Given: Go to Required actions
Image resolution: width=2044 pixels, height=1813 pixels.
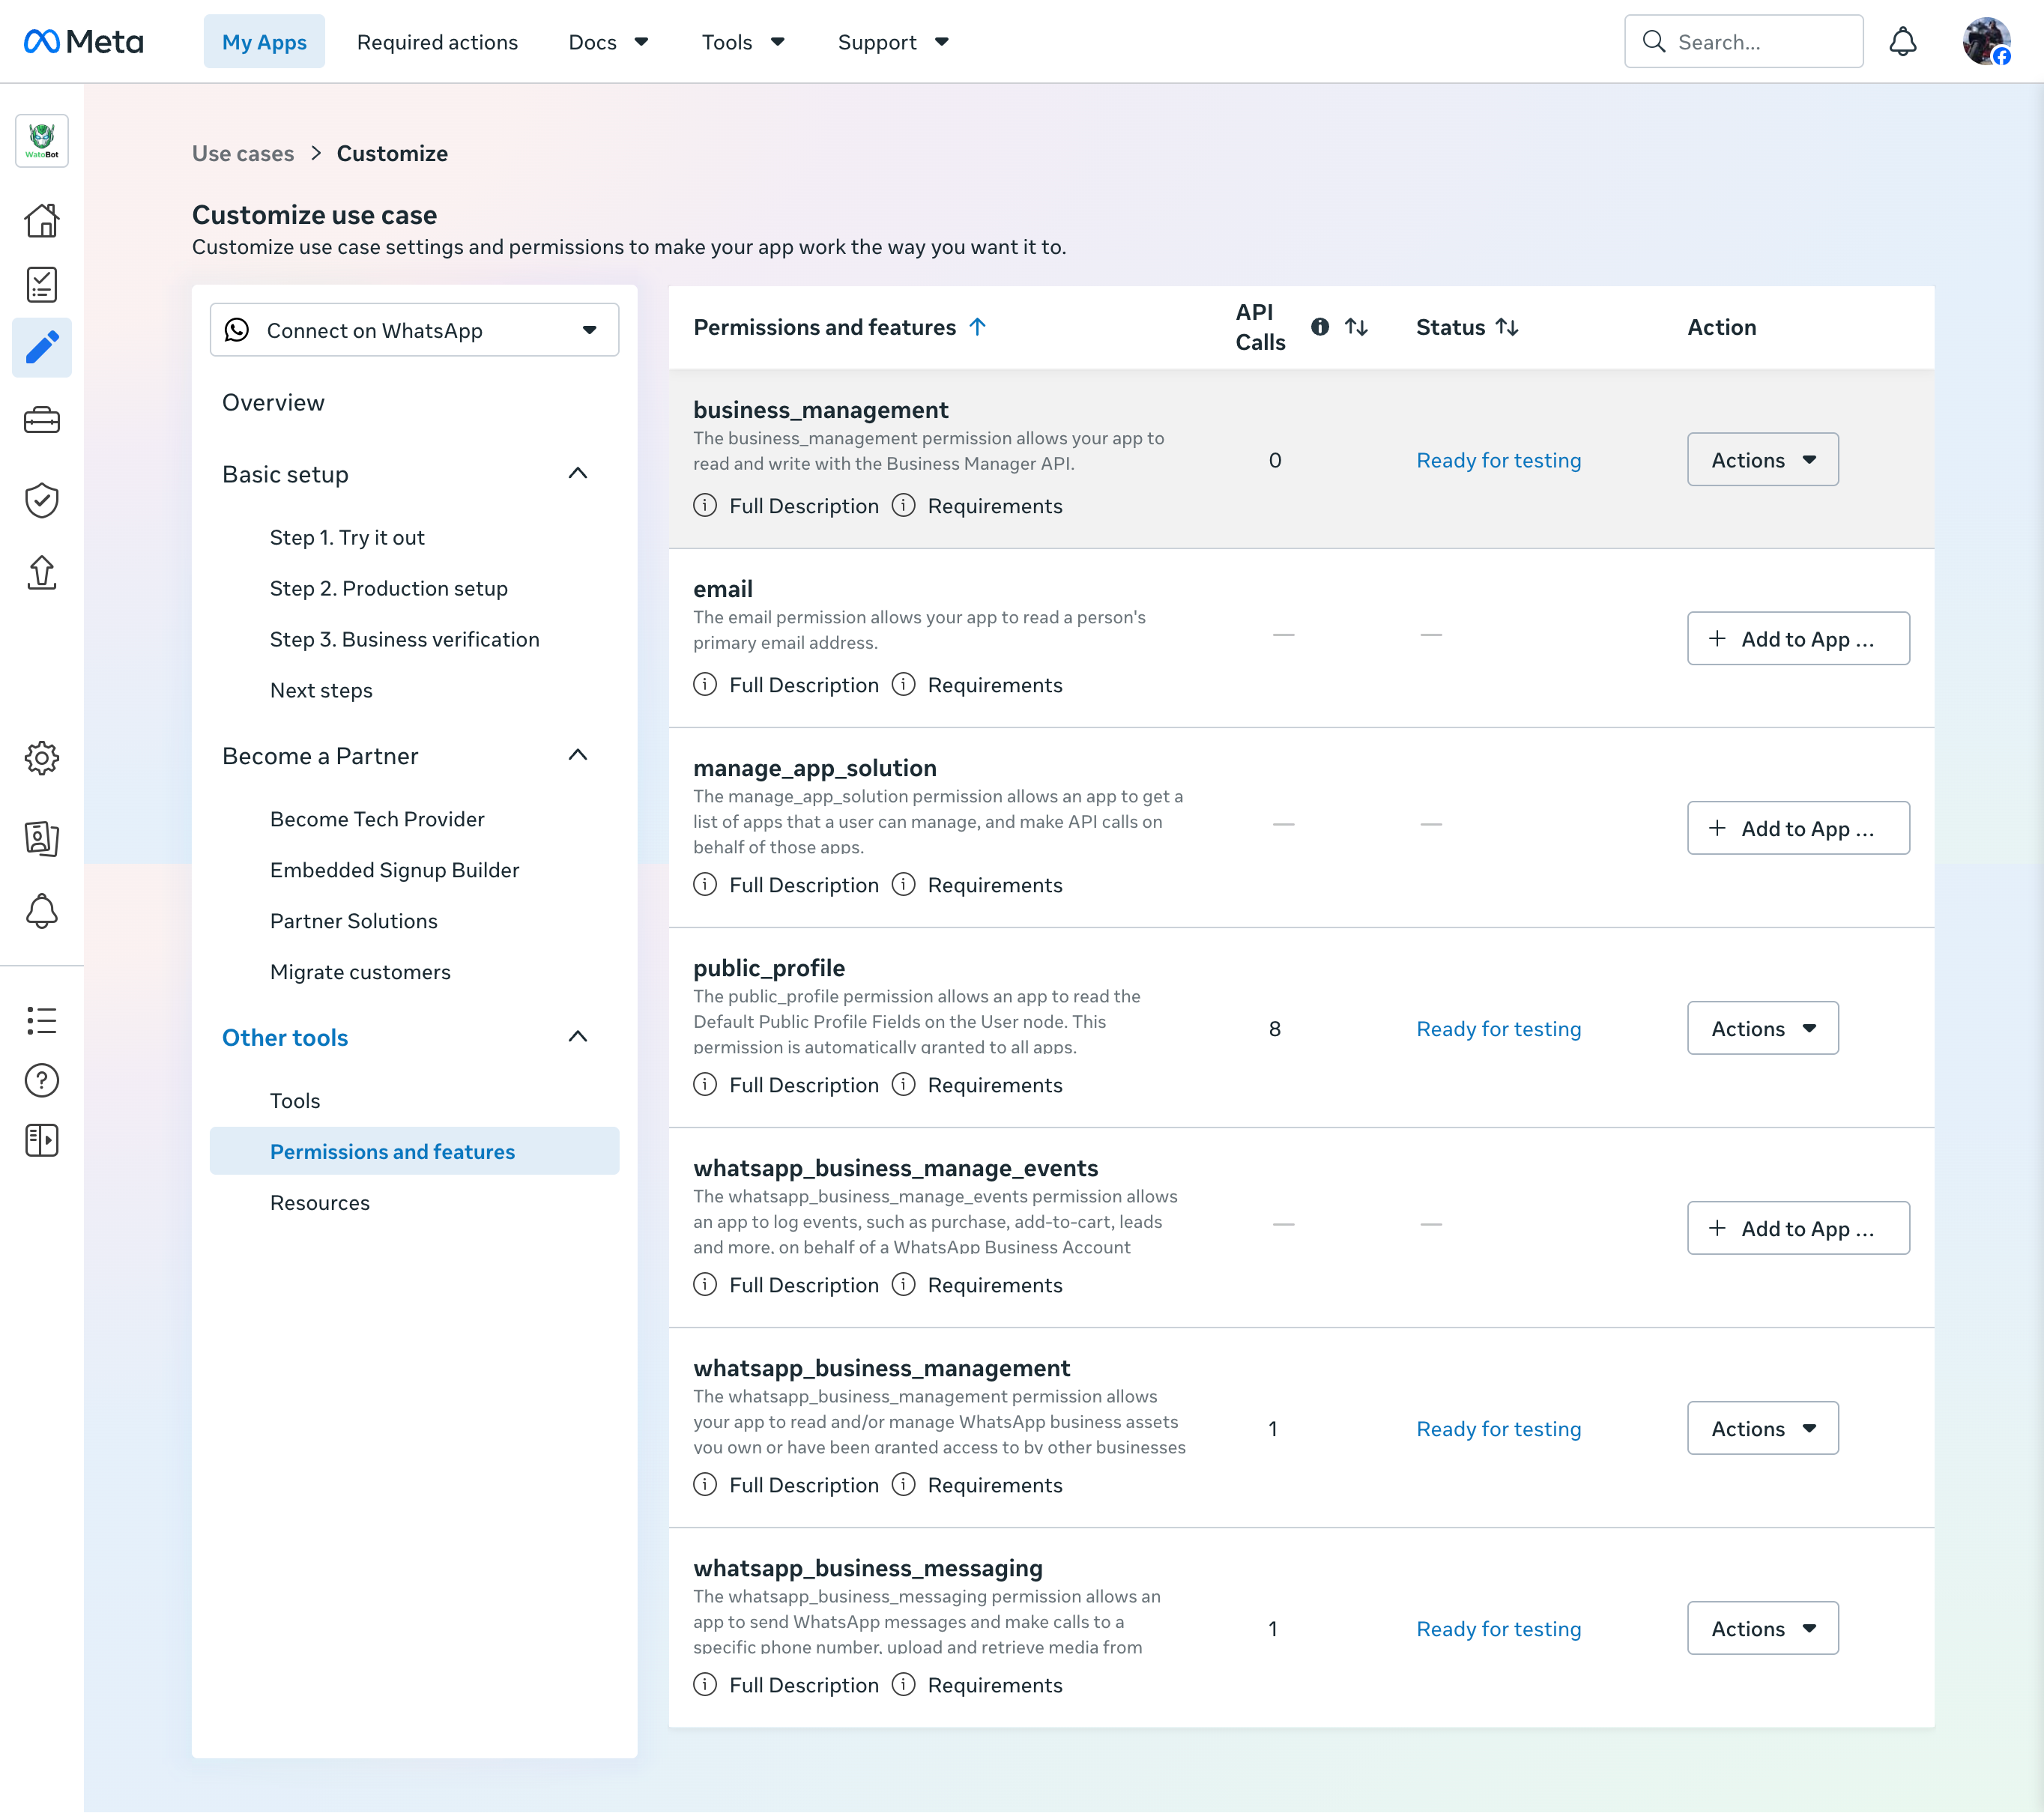Looking at the screenshot, I should point(437,42).
